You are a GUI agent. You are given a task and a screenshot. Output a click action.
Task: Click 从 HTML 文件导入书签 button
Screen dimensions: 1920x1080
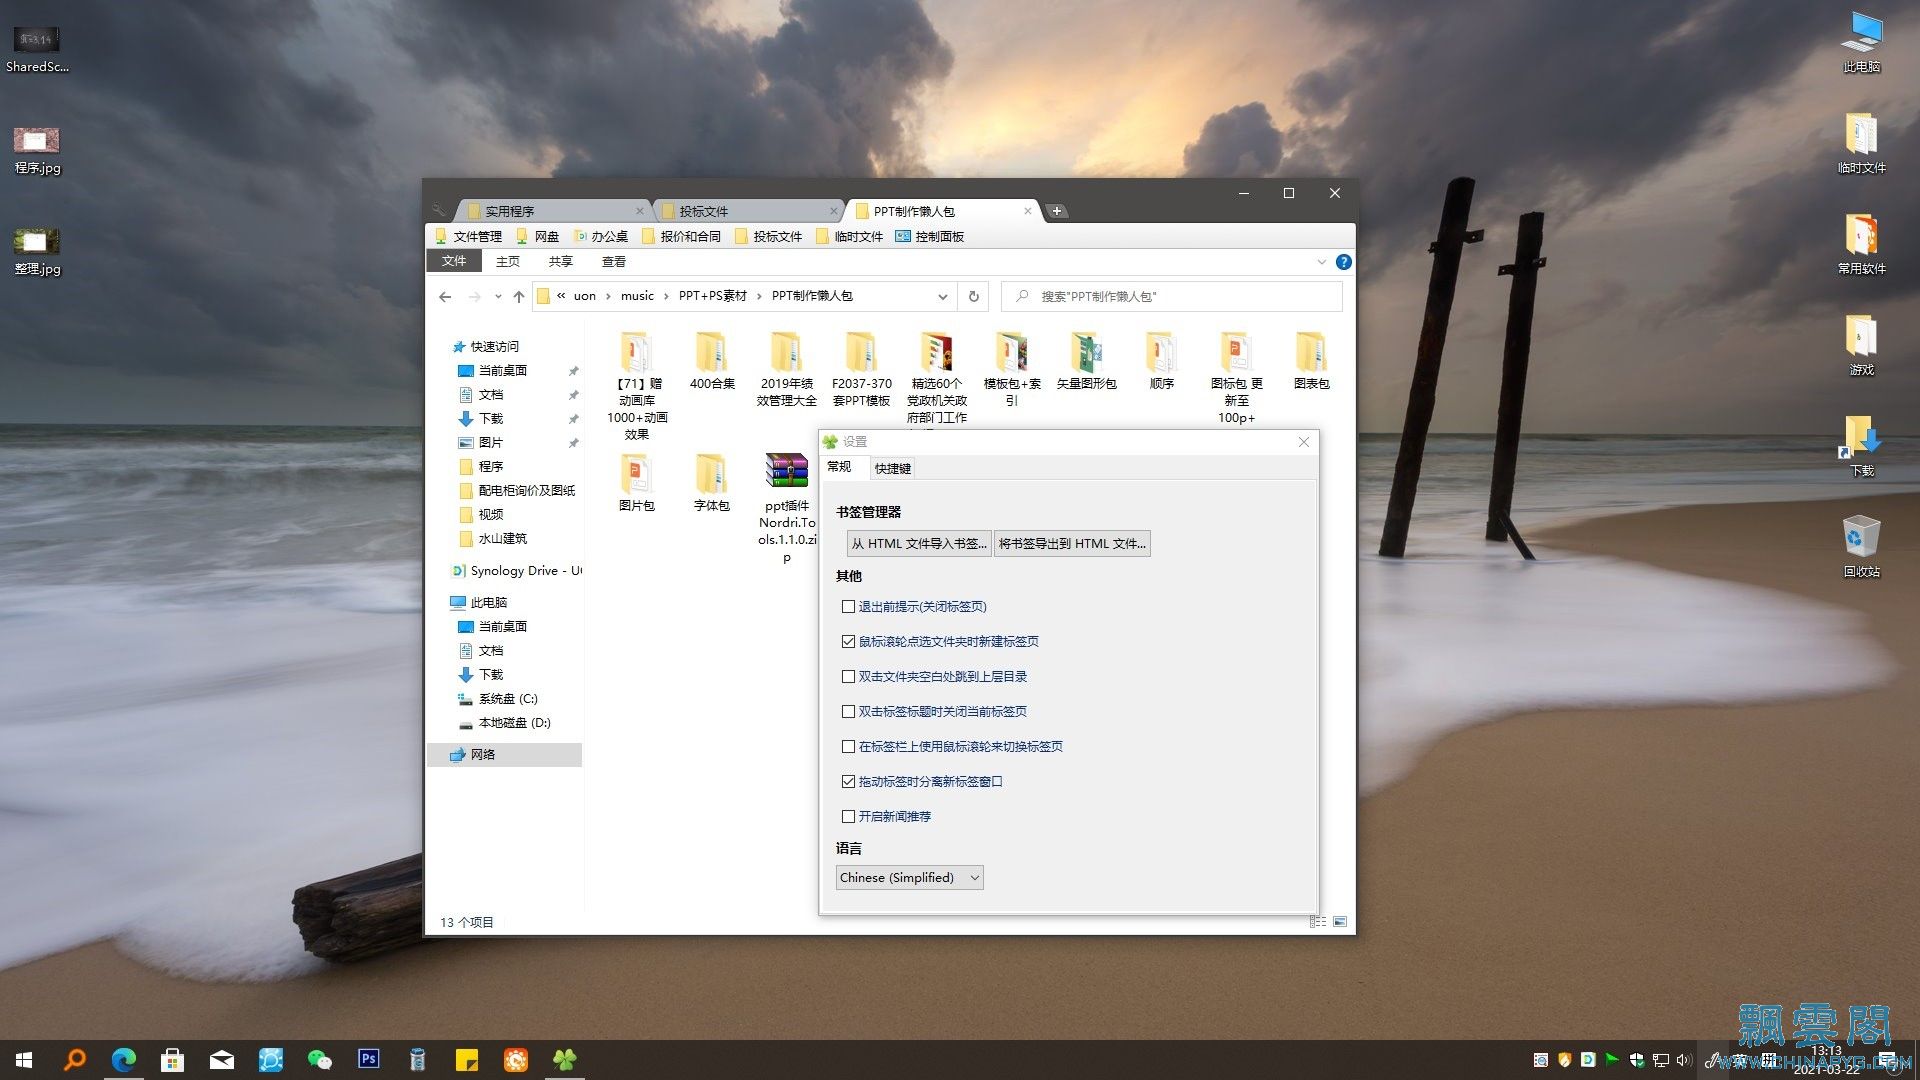918,543
